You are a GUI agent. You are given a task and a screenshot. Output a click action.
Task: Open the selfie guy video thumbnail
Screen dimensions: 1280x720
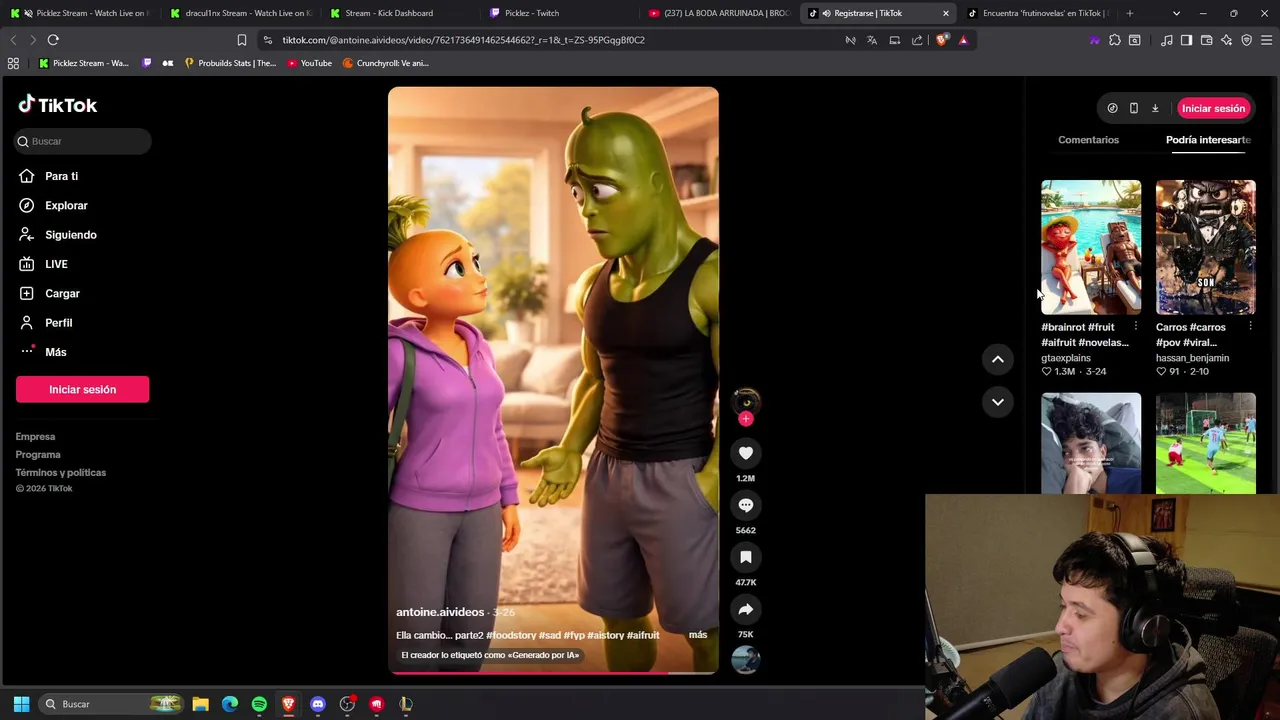[x=1090, y=443]
